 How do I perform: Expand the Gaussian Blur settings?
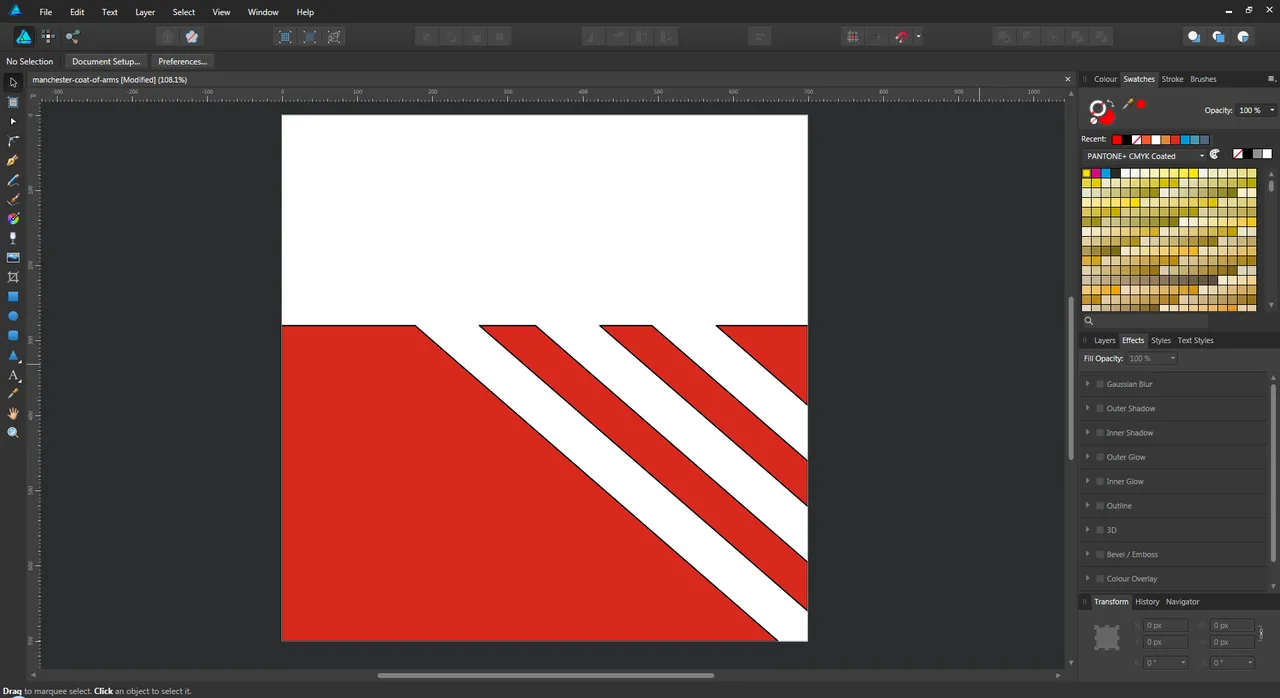1088,384
